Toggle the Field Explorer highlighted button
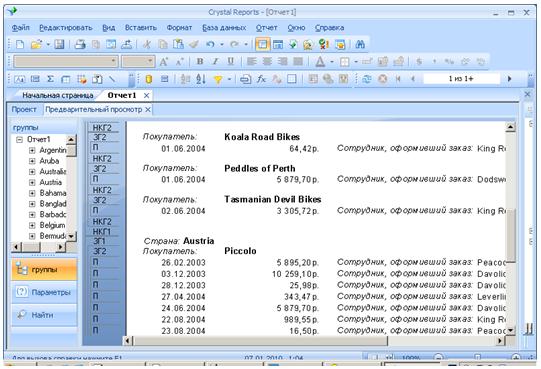Image resolution: width=541 pixels, height=369 pixels. [262, 45]
